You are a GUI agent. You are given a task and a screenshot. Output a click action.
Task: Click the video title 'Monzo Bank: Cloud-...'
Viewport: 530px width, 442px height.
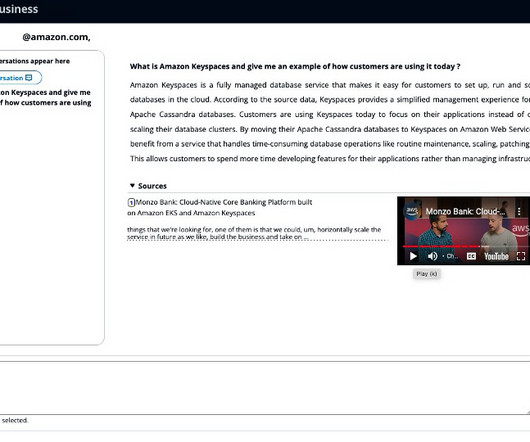click(x=466, y=212)
